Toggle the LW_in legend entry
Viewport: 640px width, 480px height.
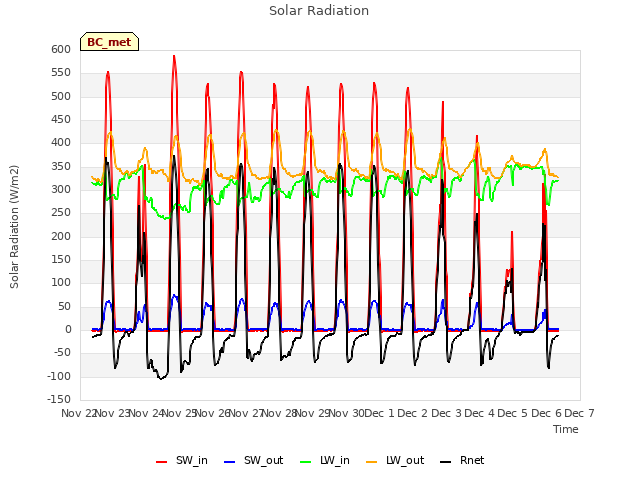[324, 460]
